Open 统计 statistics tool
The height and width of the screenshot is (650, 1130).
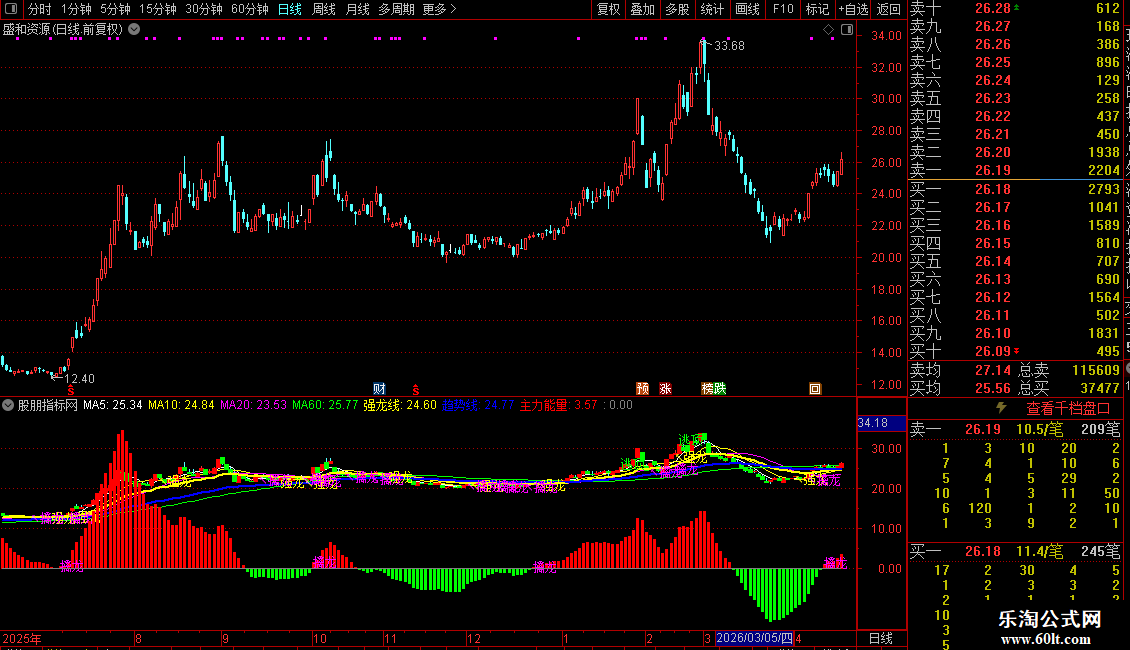pyautogui.click(x=712, y=9)
